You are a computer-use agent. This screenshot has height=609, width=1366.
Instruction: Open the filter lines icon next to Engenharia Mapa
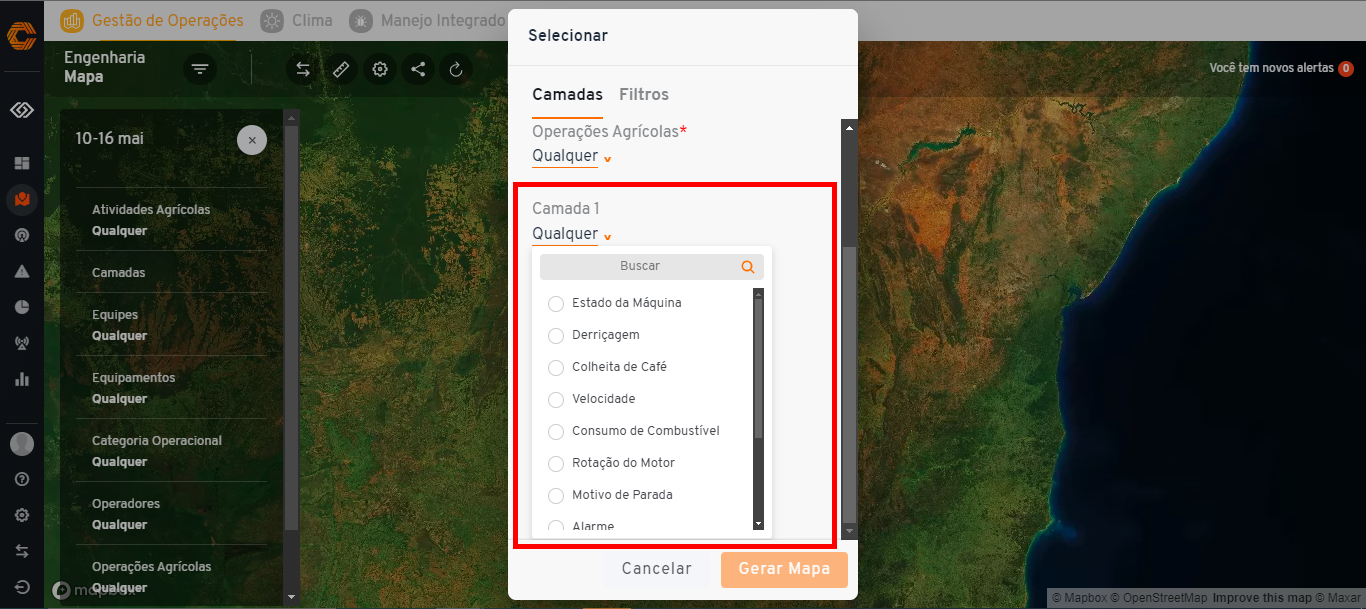point(200,69)
